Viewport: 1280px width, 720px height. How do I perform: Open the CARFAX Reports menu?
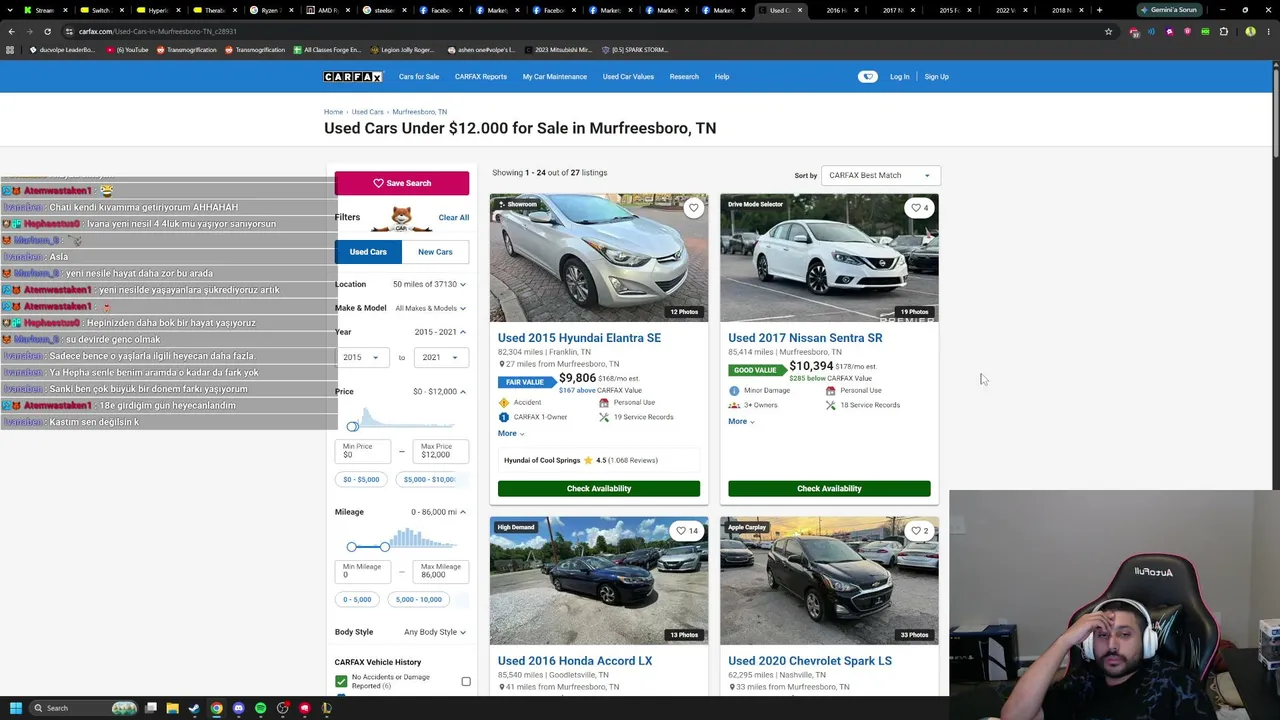(x=481, y=77)
